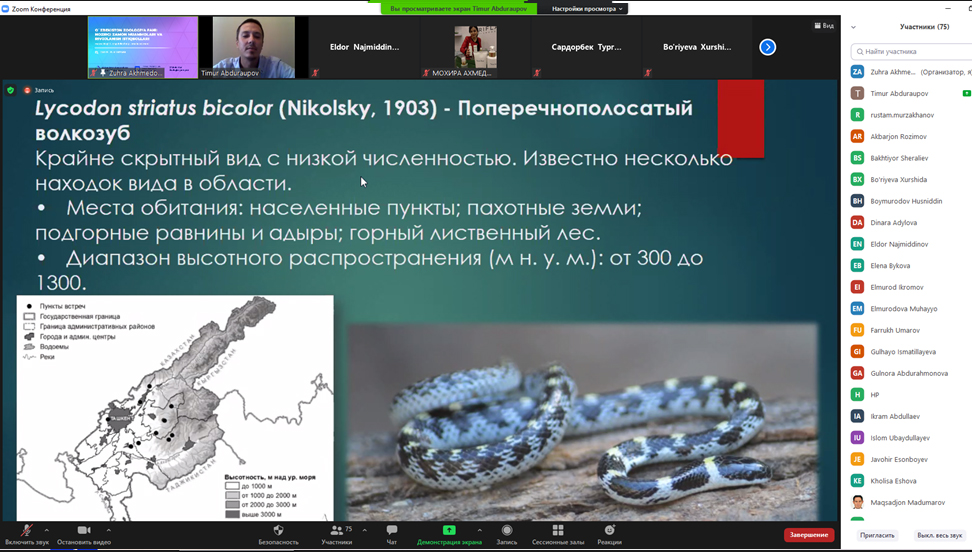Open Сессионные залы breakout rooms icon
The image size is (972, 552).
tap(558, 531)
